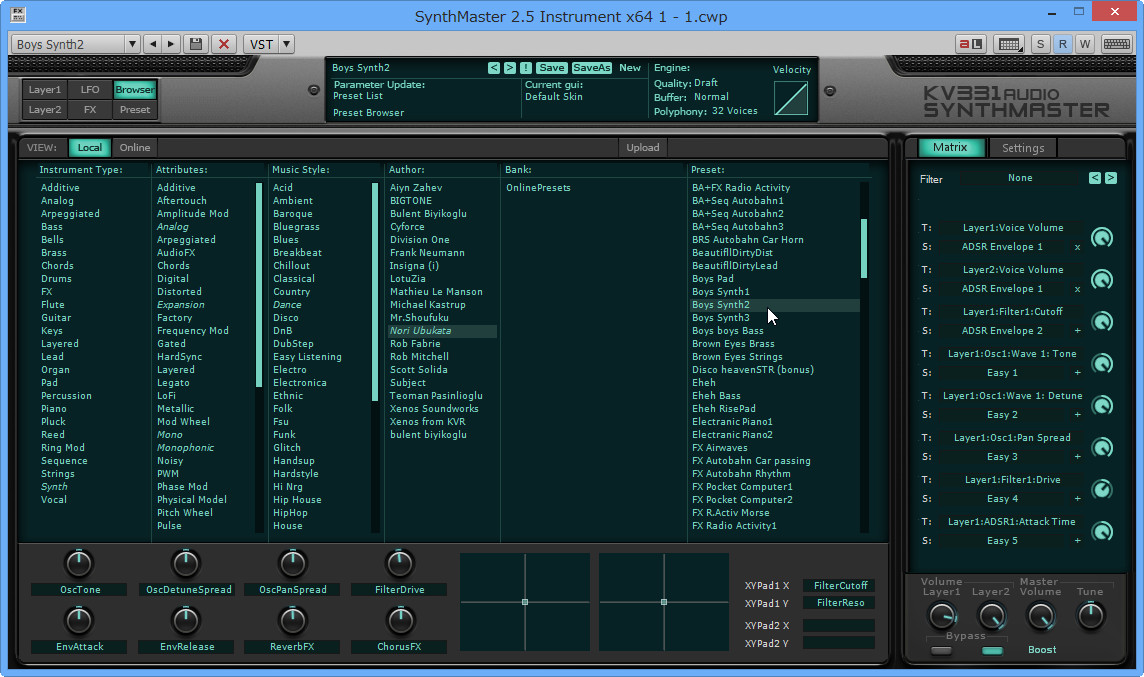Click the Volume Layer1 knob
Screen dimensions: 1144x677
942,616
